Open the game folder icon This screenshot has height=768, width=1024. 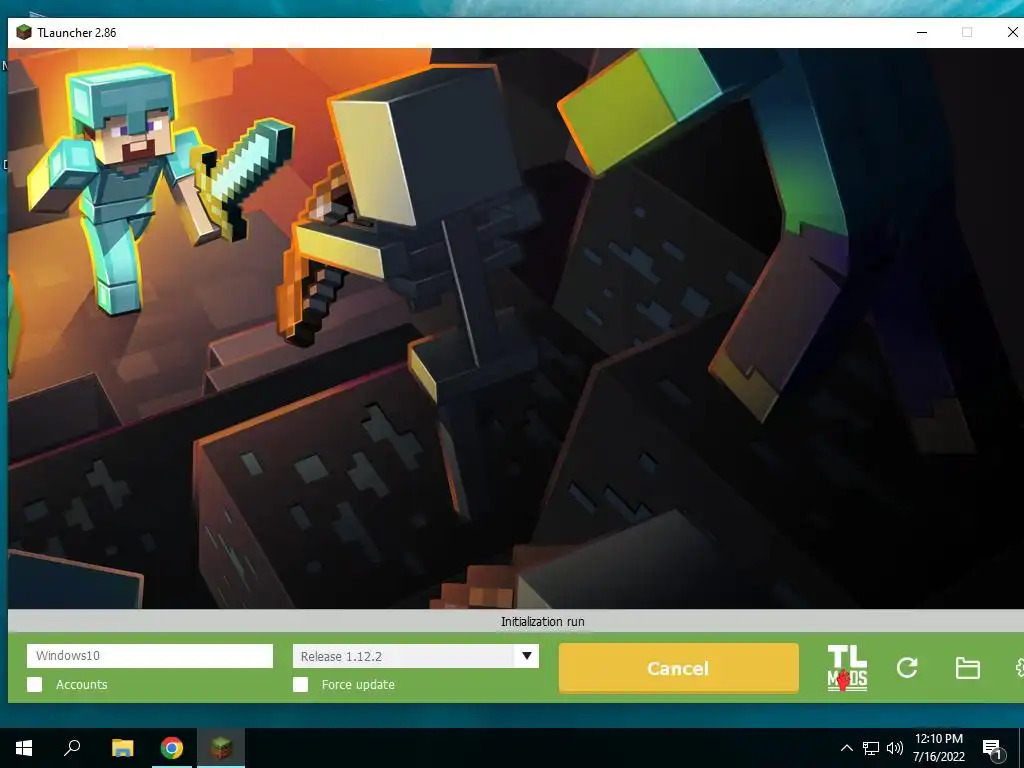pos(967,668)
